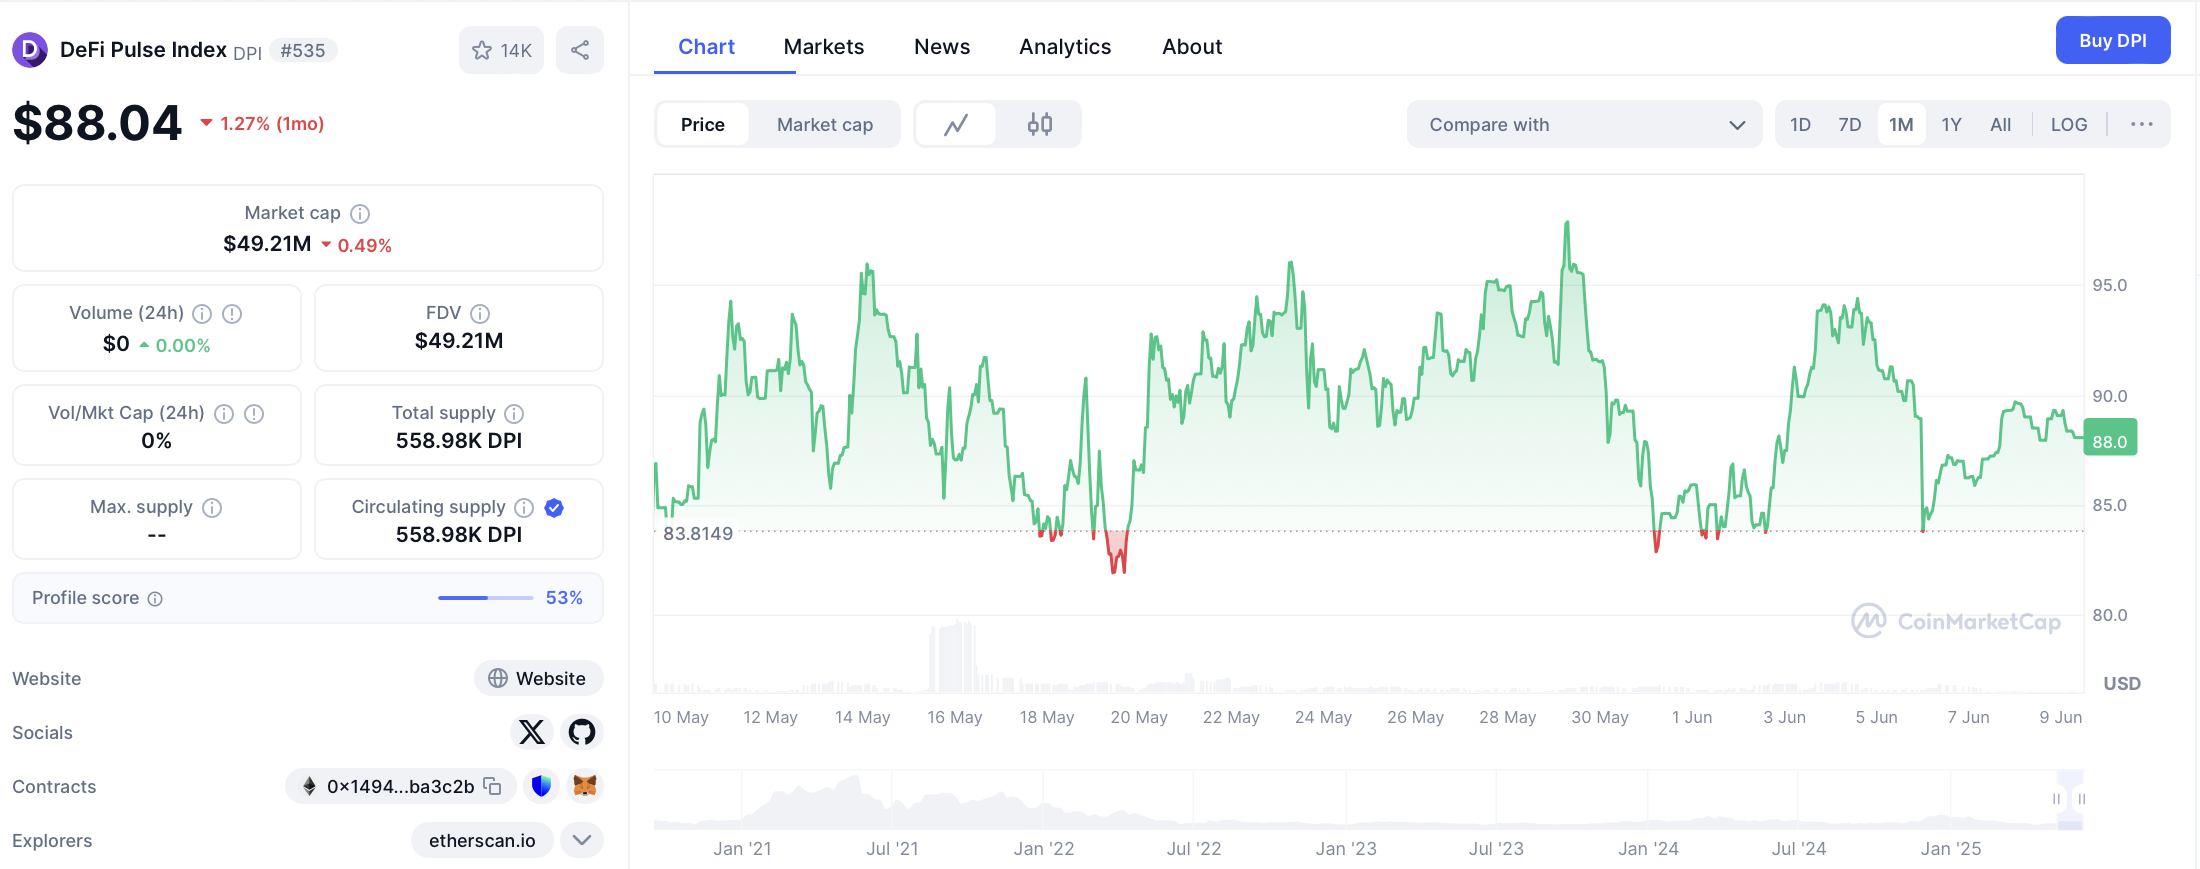Viewport: 2200px width, 869px height.
Task: Set chart range to 7D
Action: coord(1850,124)
